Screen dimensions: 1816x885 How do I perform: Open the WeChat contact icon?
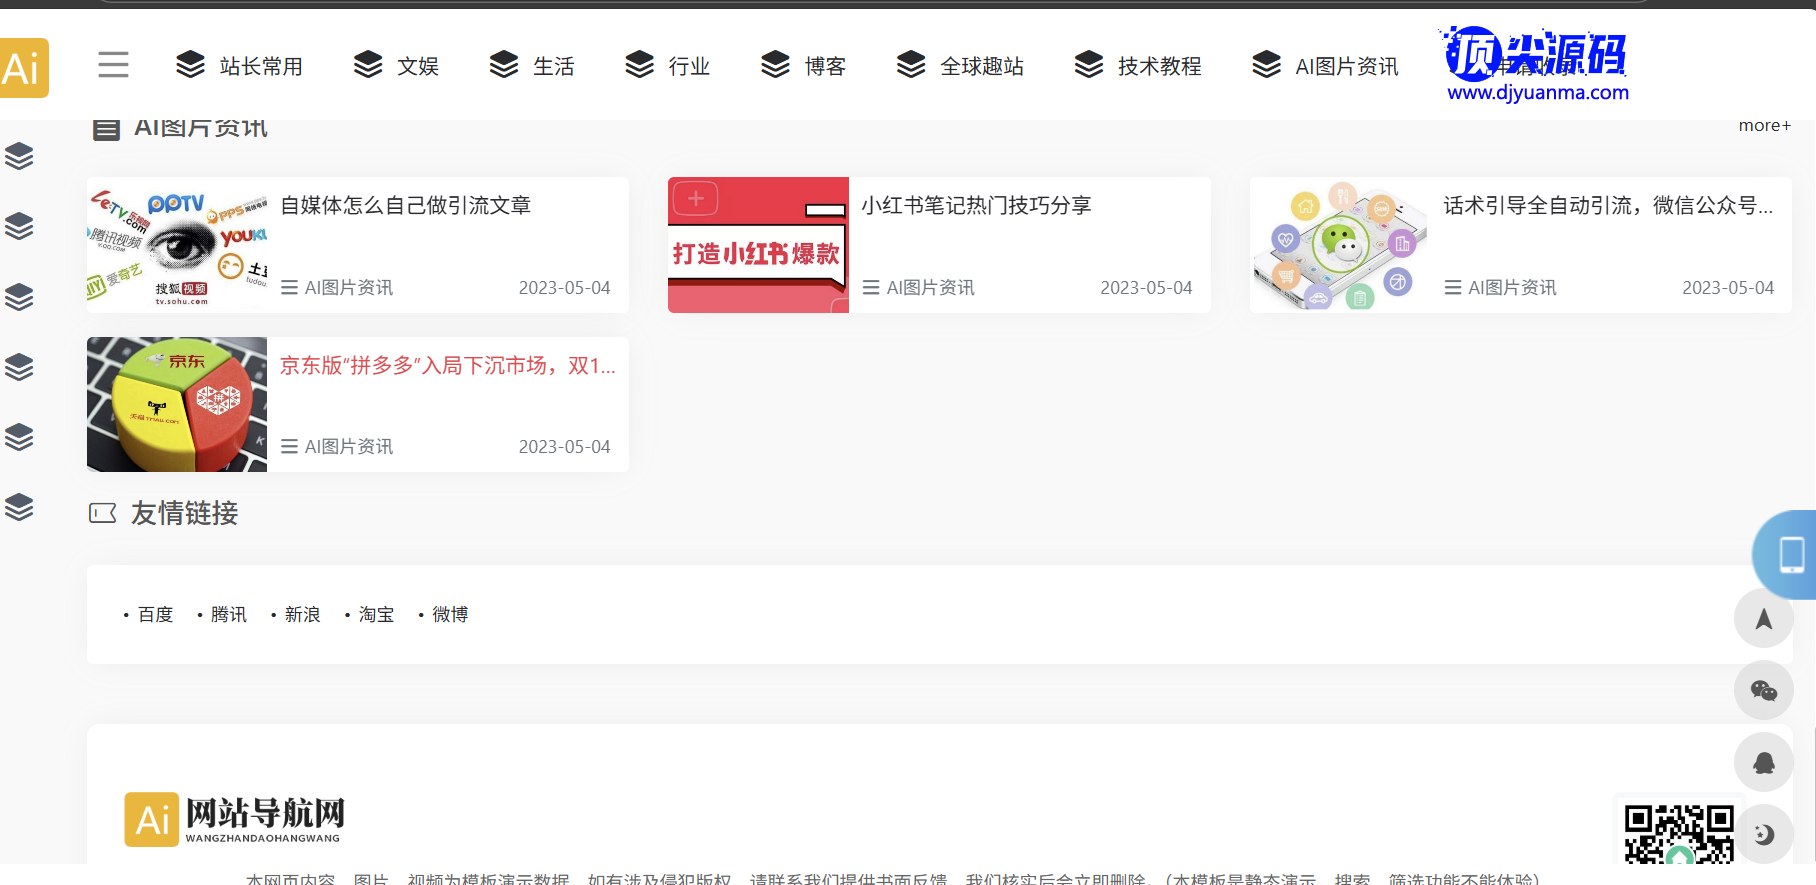tap(1763, 690)
